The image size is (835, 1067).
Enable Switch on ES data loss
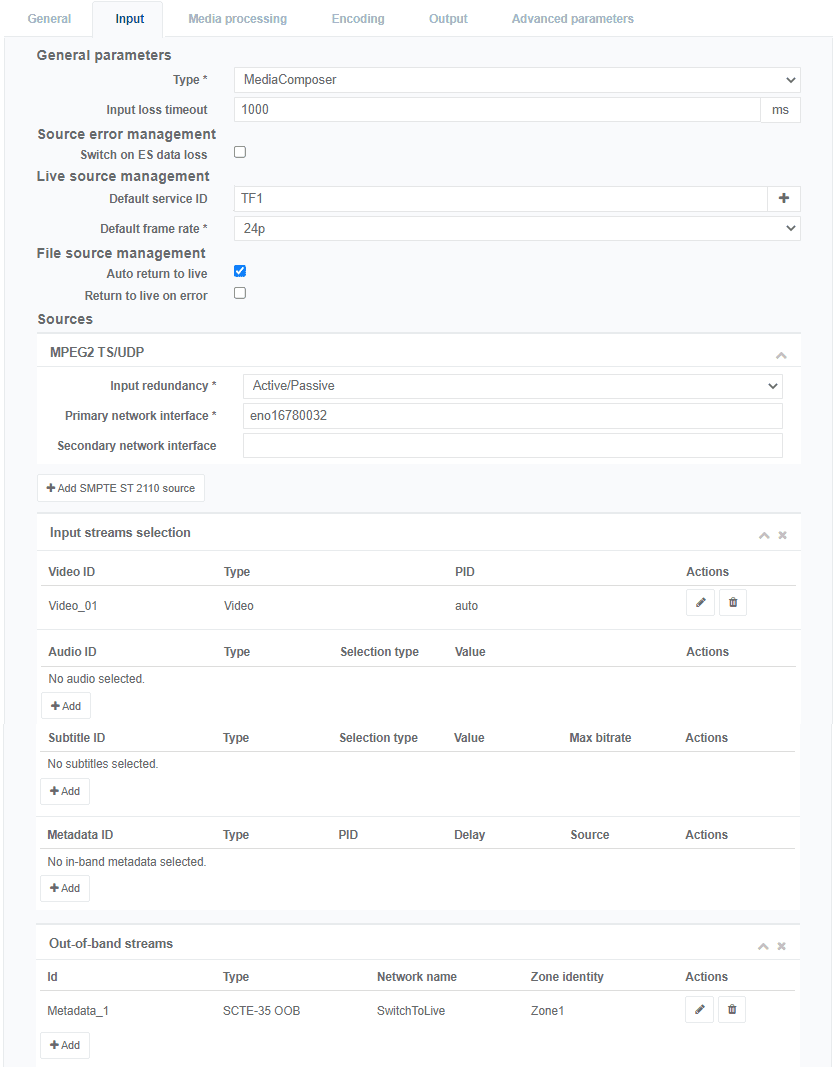pyautogui.click(x=237, y=151)
